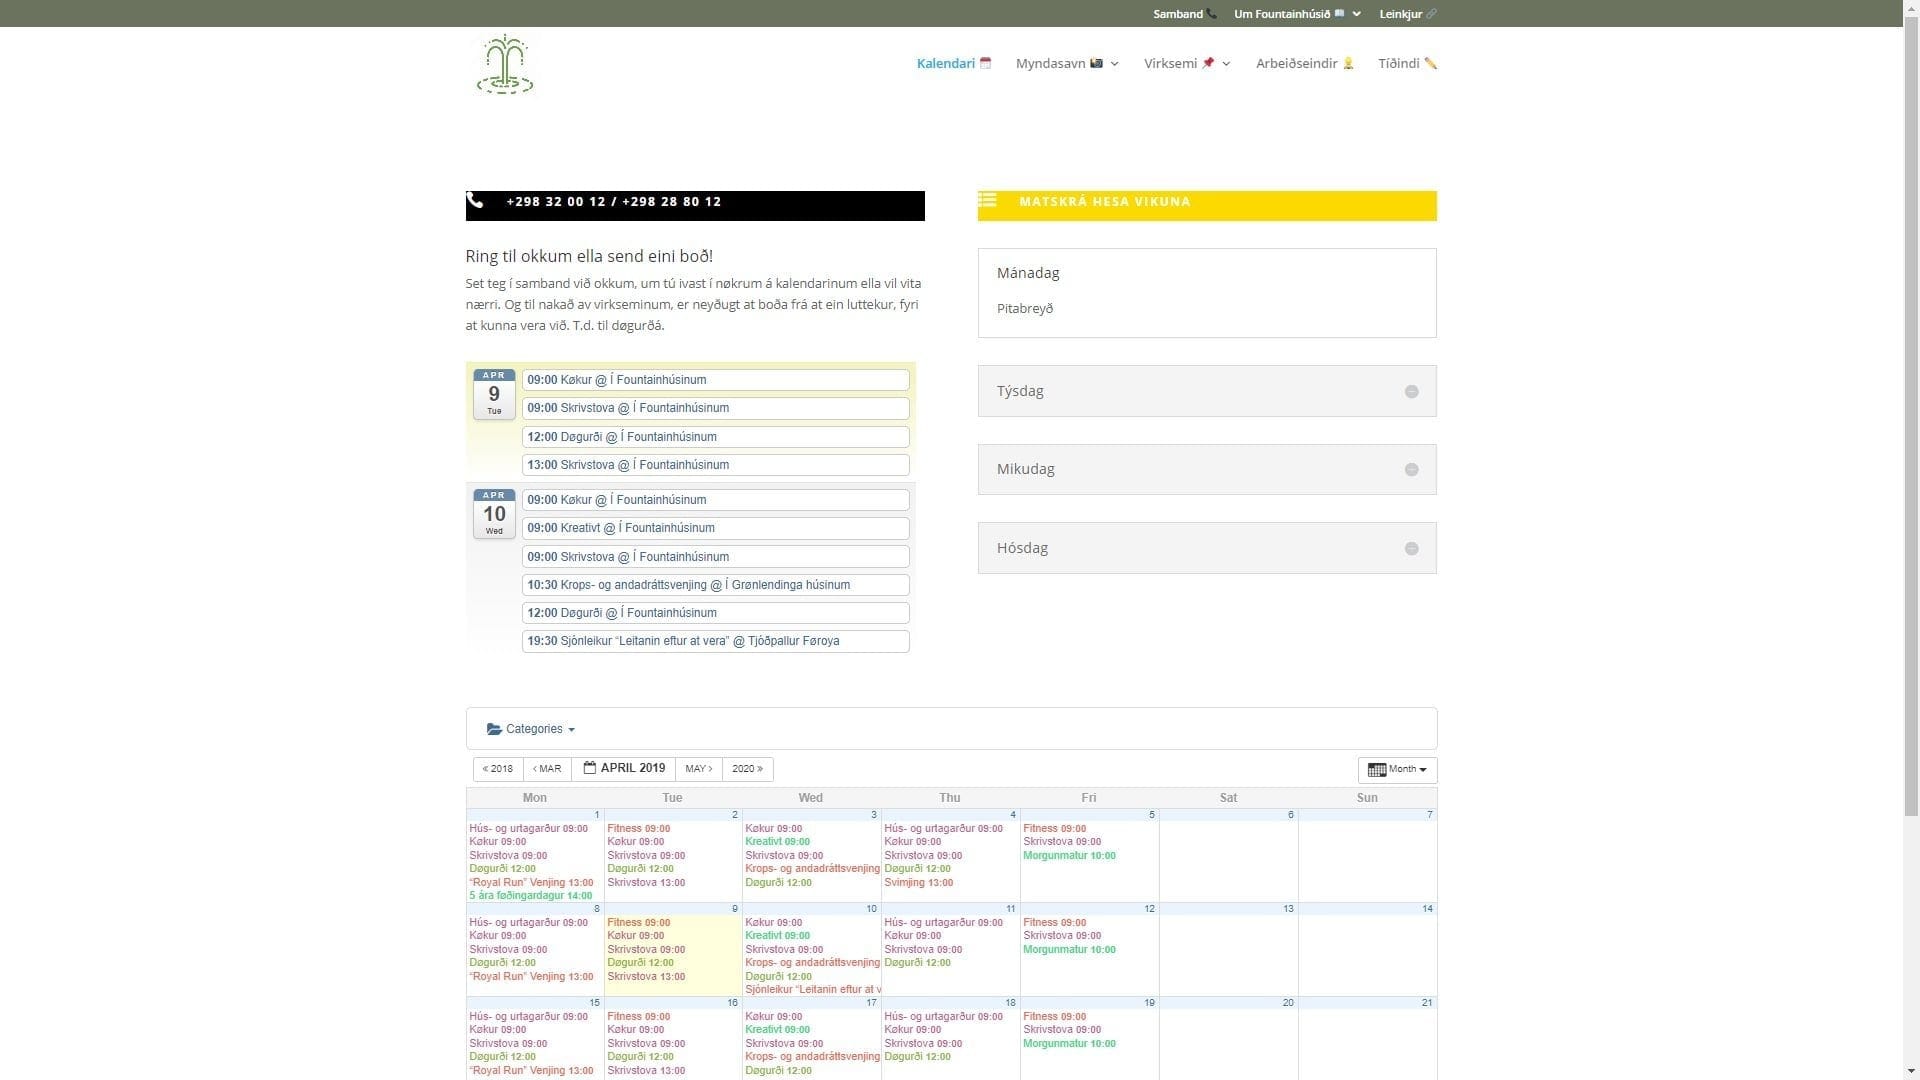Open the 19:30 Sjónleikur event entry
The width and height of the screenshot is (1920, 1080).
click(x=715, y=641)
